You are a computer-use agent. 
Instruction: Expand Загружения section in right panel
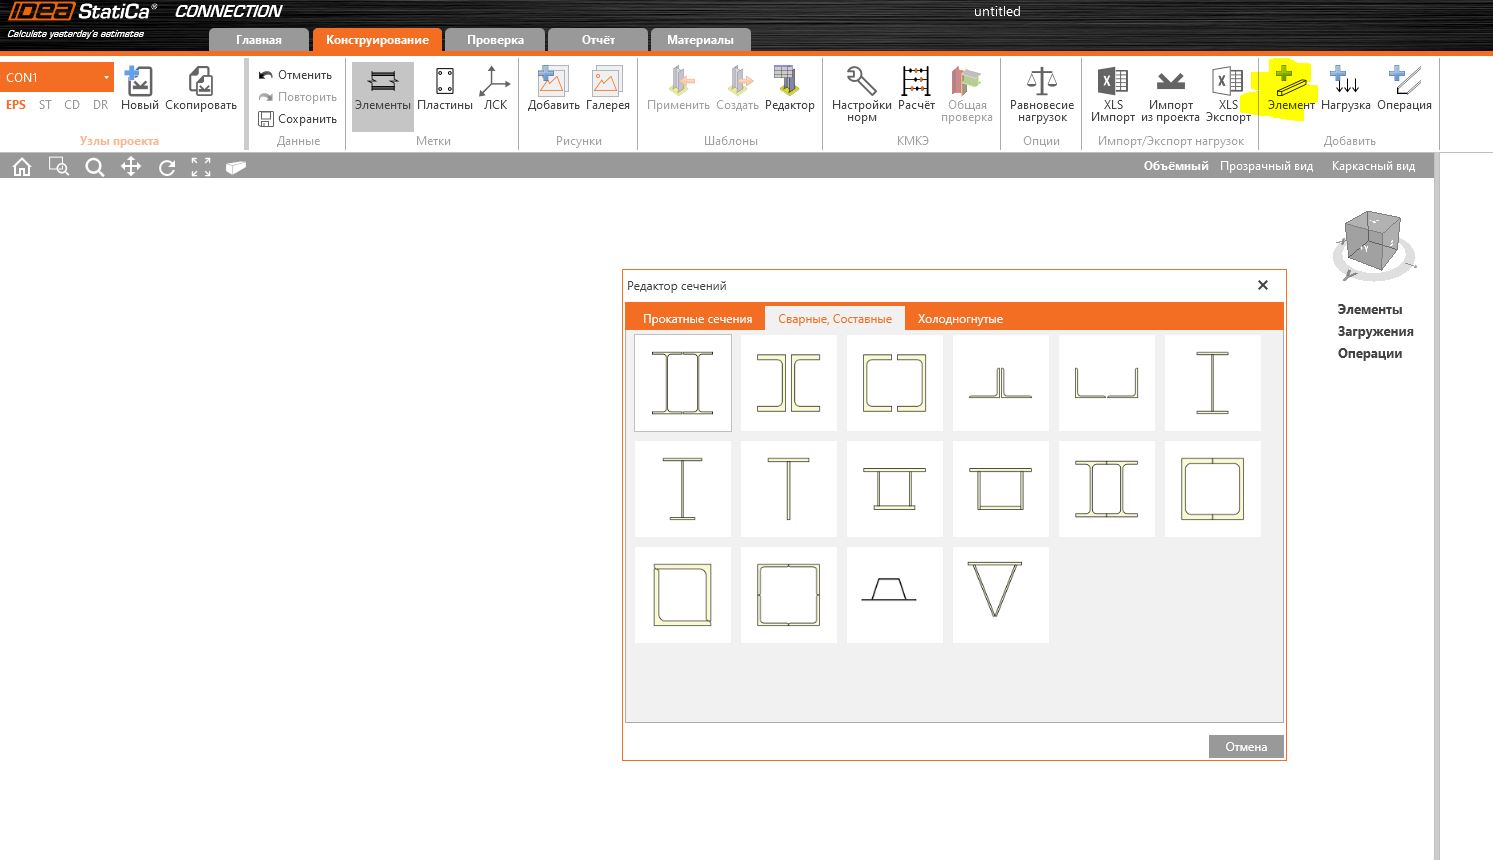(1375, 332)
